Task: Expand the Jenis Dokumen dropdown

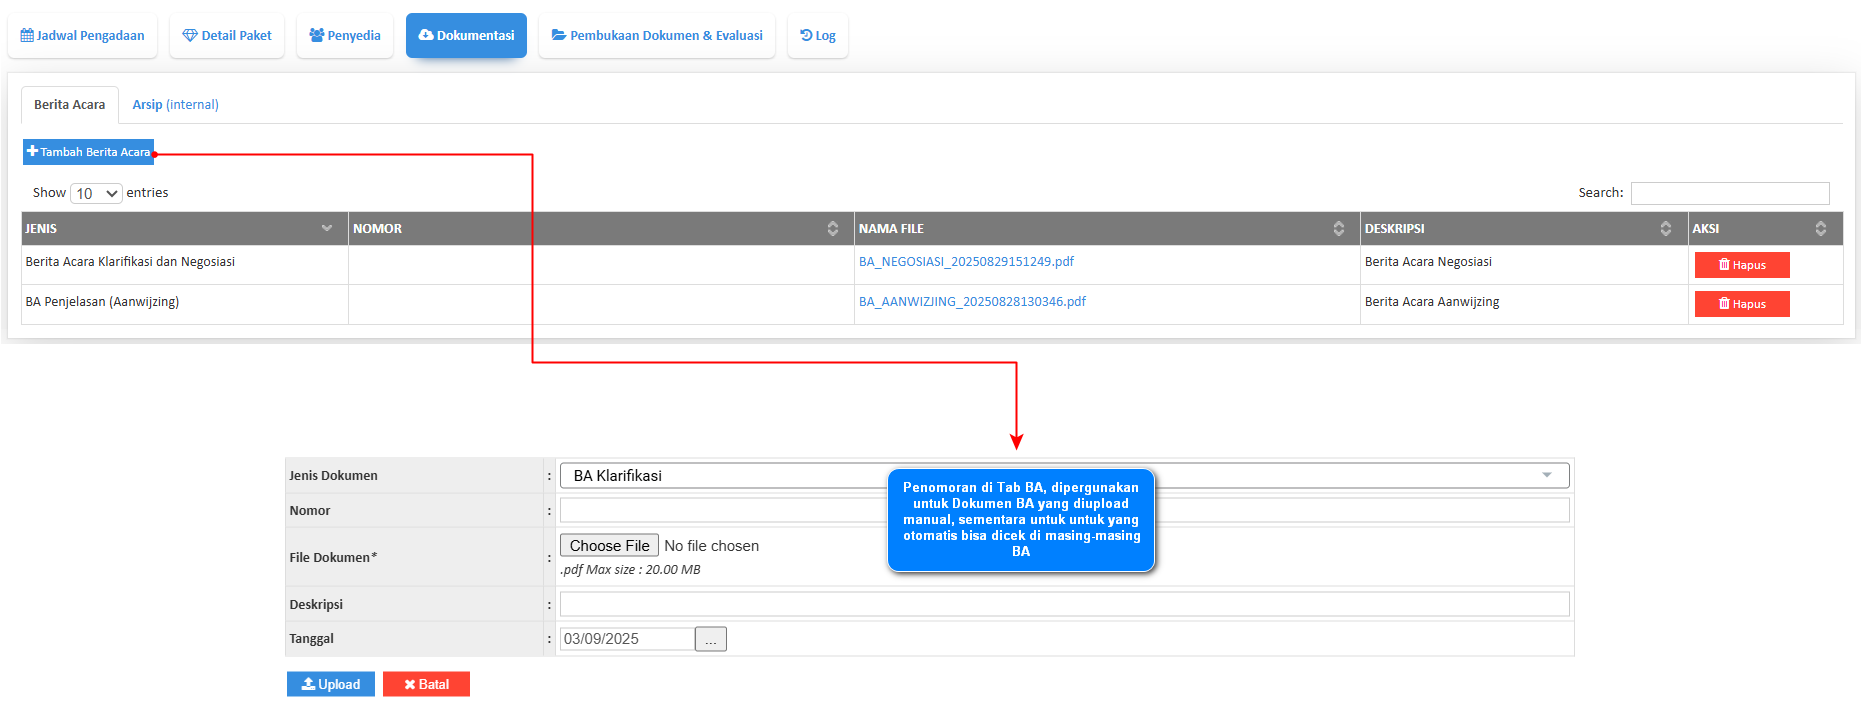Action: click(1064, 476)
